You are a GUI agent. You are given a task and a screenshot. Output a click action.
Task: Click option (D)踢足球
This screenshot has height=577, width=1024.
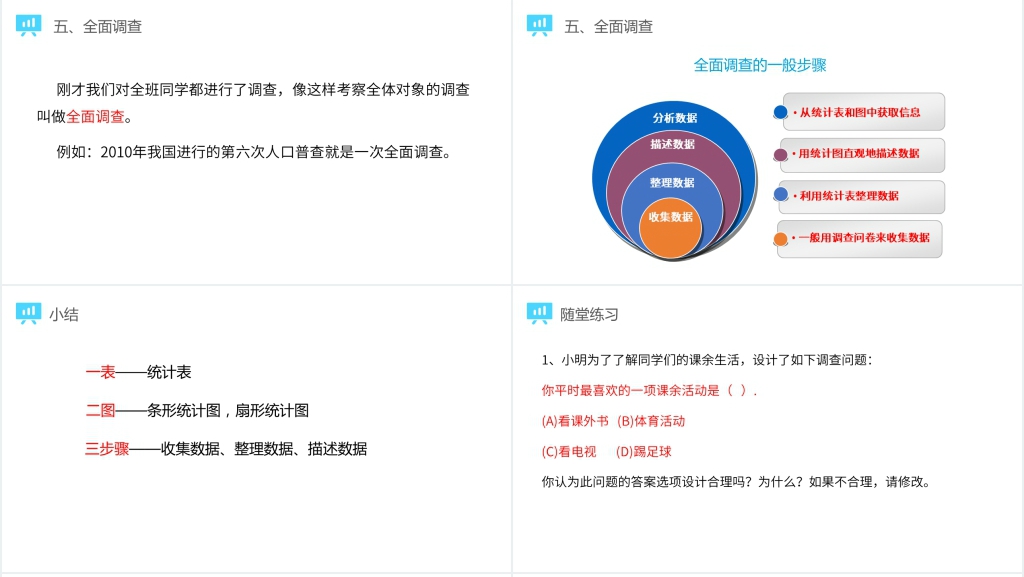click(x=643, y=452)
